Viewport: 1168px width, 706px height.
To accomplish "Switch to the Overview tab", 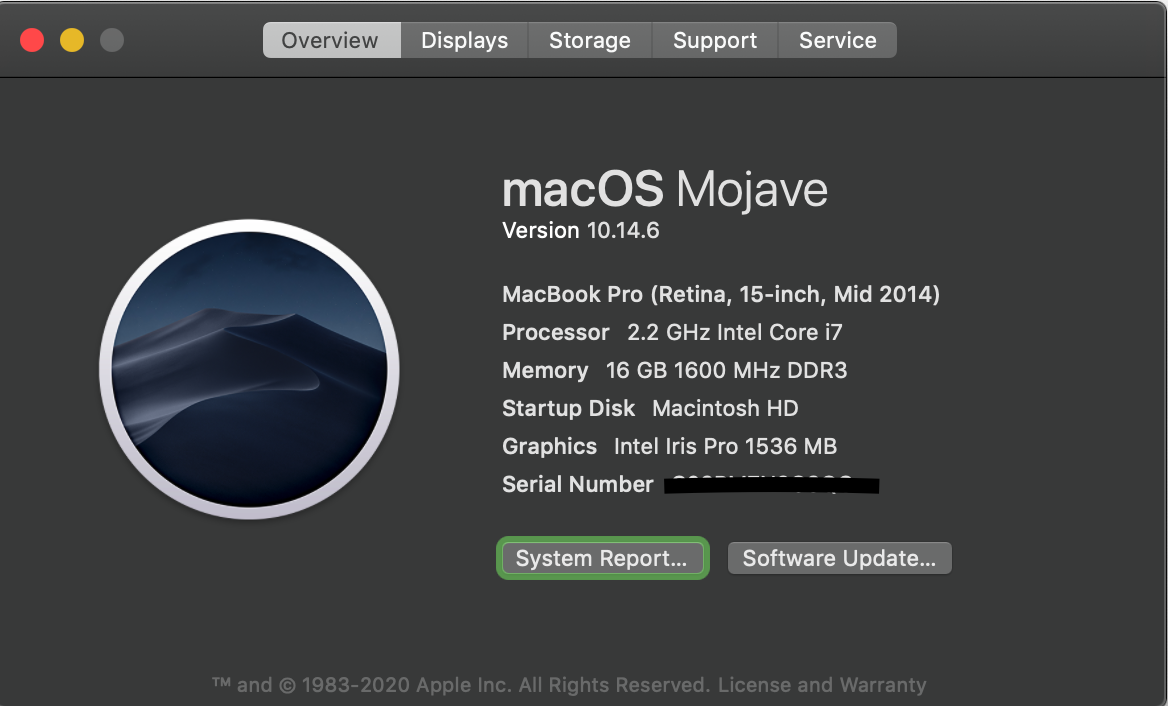I will coord(331,40).
